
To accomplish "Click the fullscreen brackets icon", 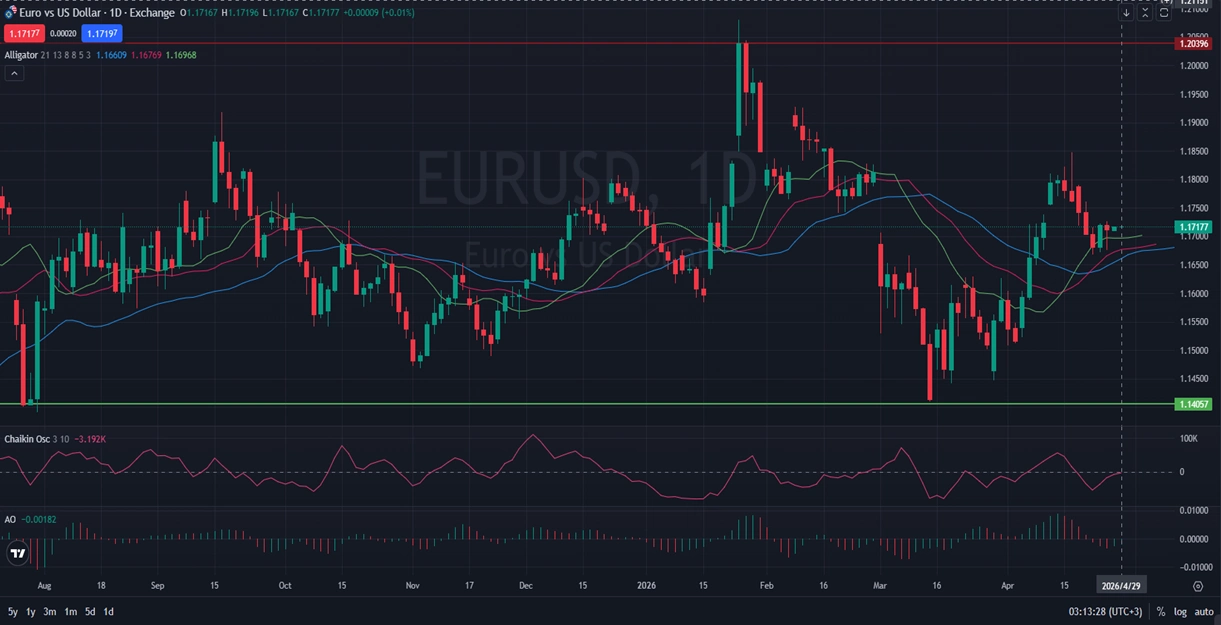I will coord(1164,13).
